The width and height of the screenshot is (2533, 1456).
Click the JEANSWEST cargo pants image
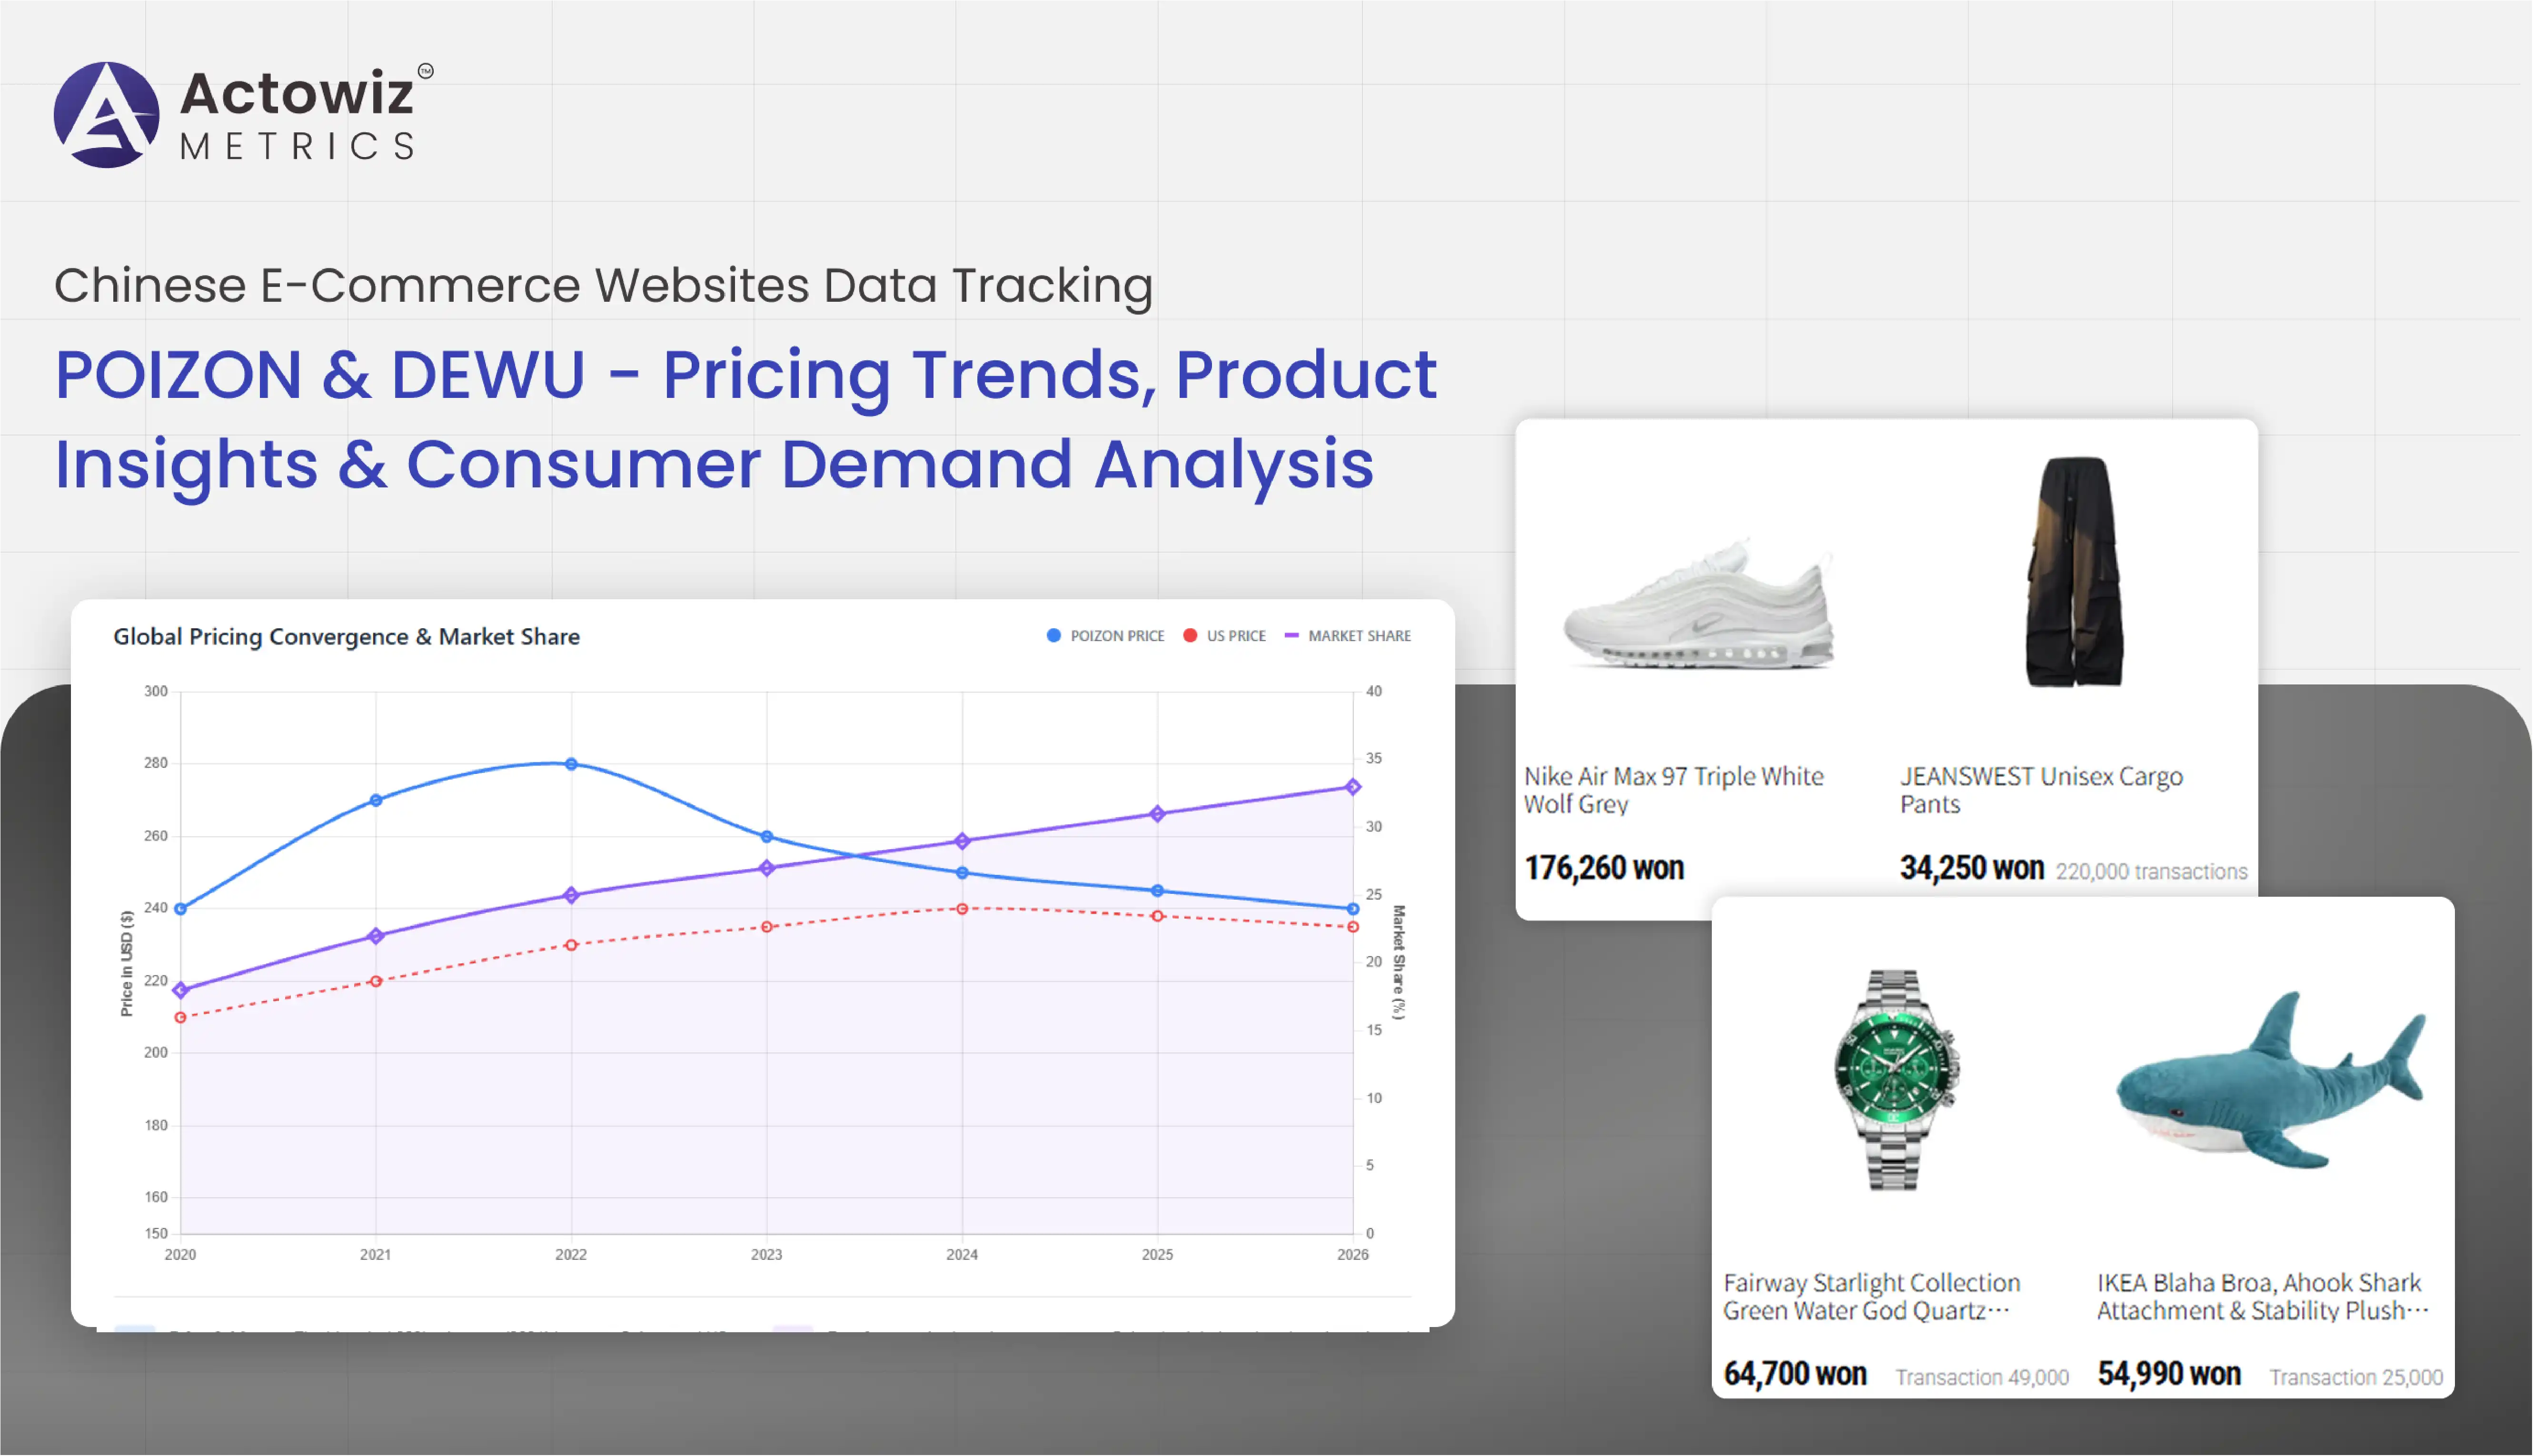(x=2074, y=572)
